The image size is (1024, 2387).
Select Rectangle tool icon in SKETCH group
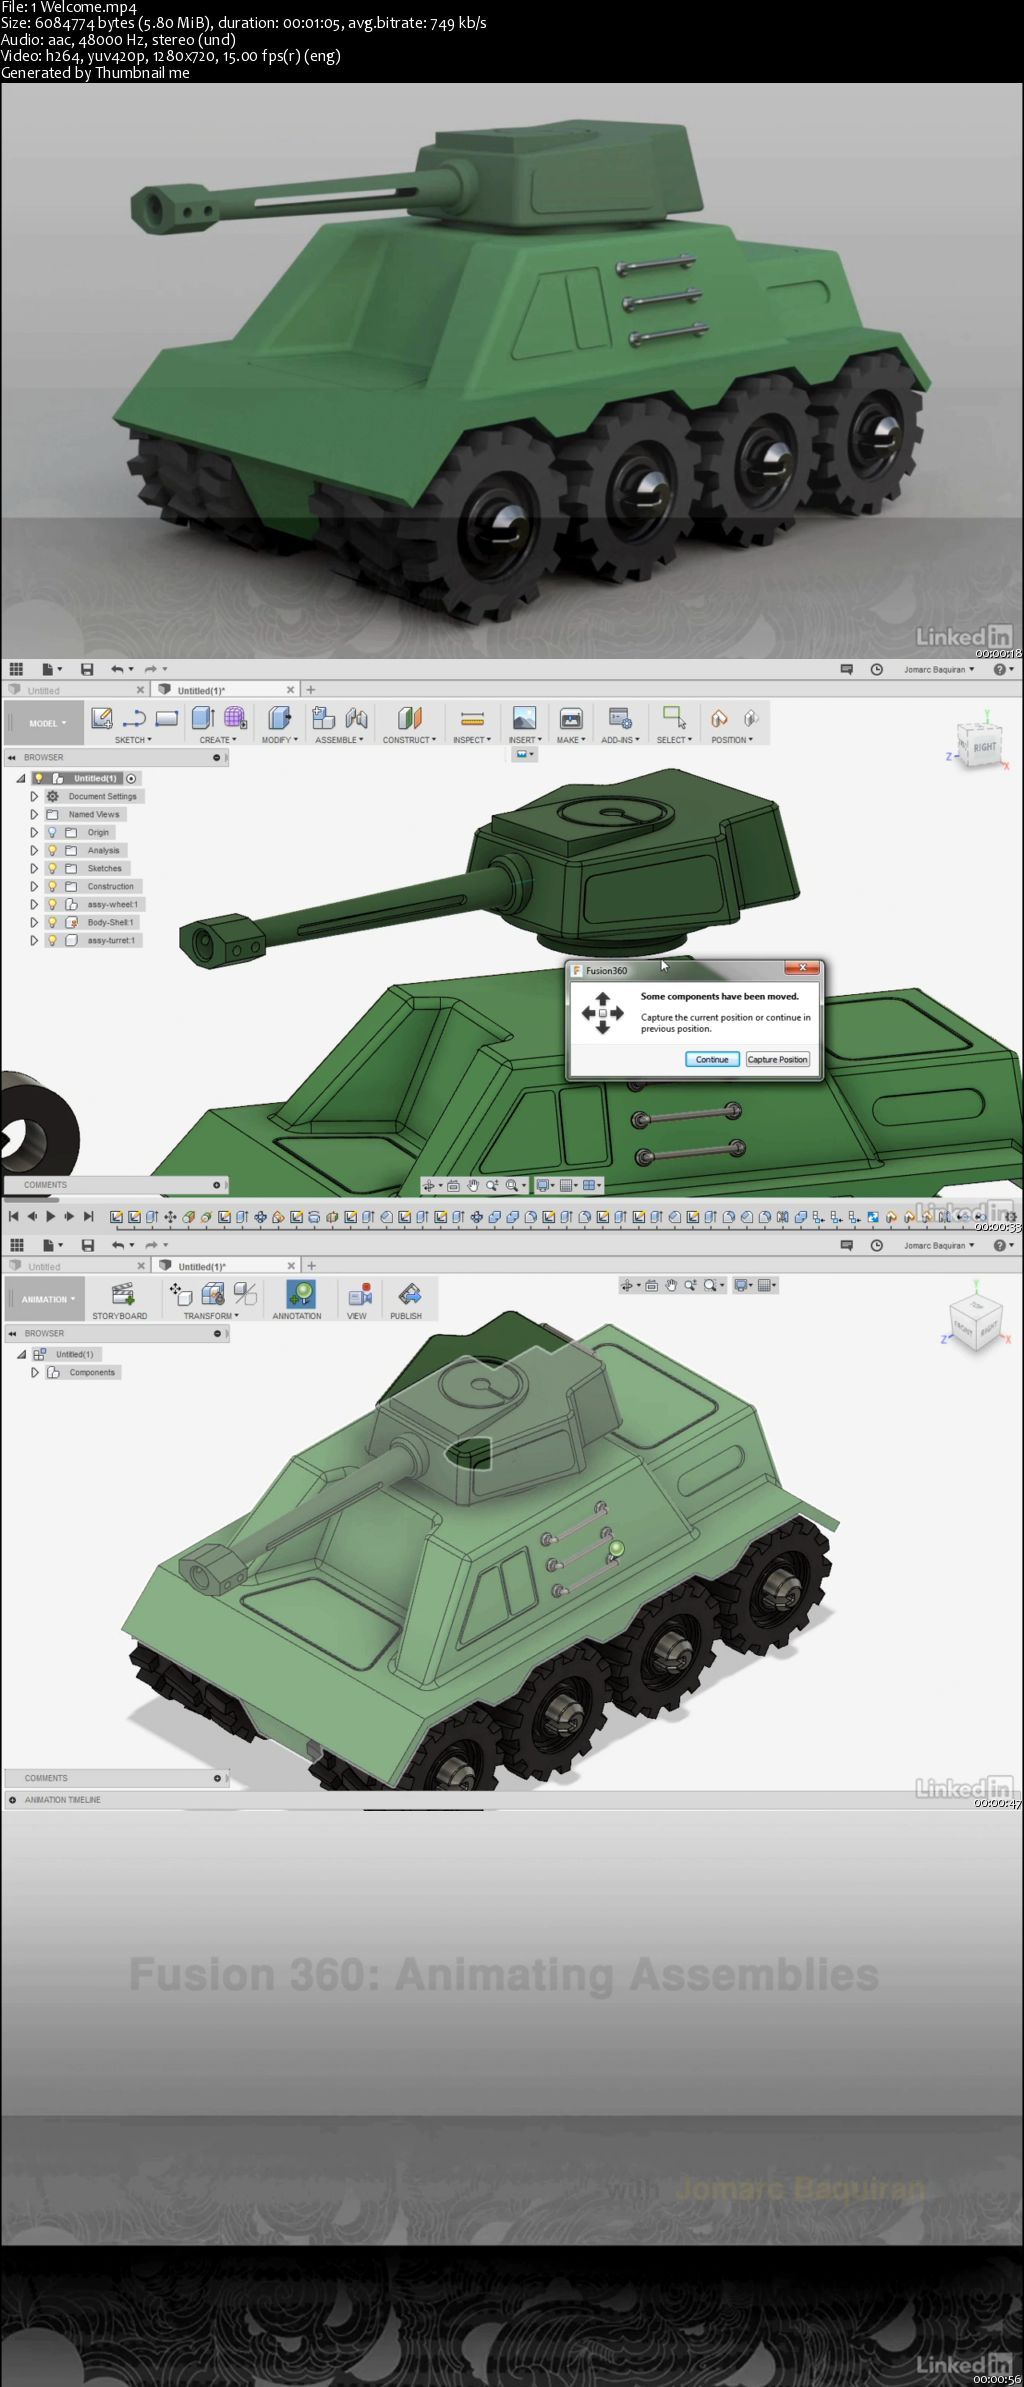coord(166,718)
